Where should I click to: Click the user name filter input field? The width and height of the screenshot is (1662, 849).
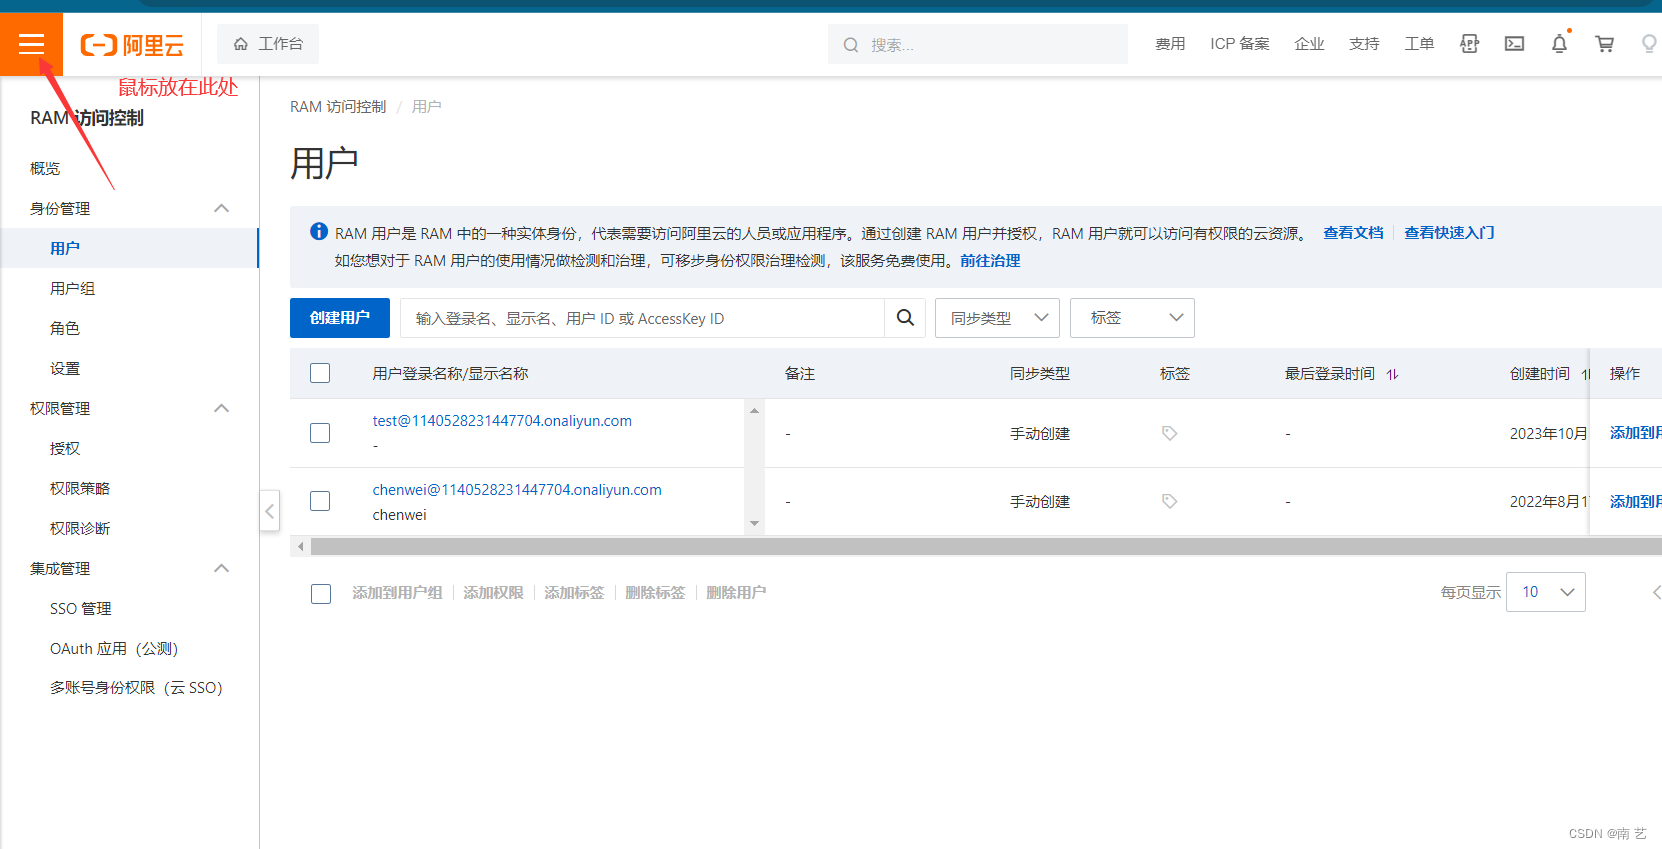[x=642, y=318]
